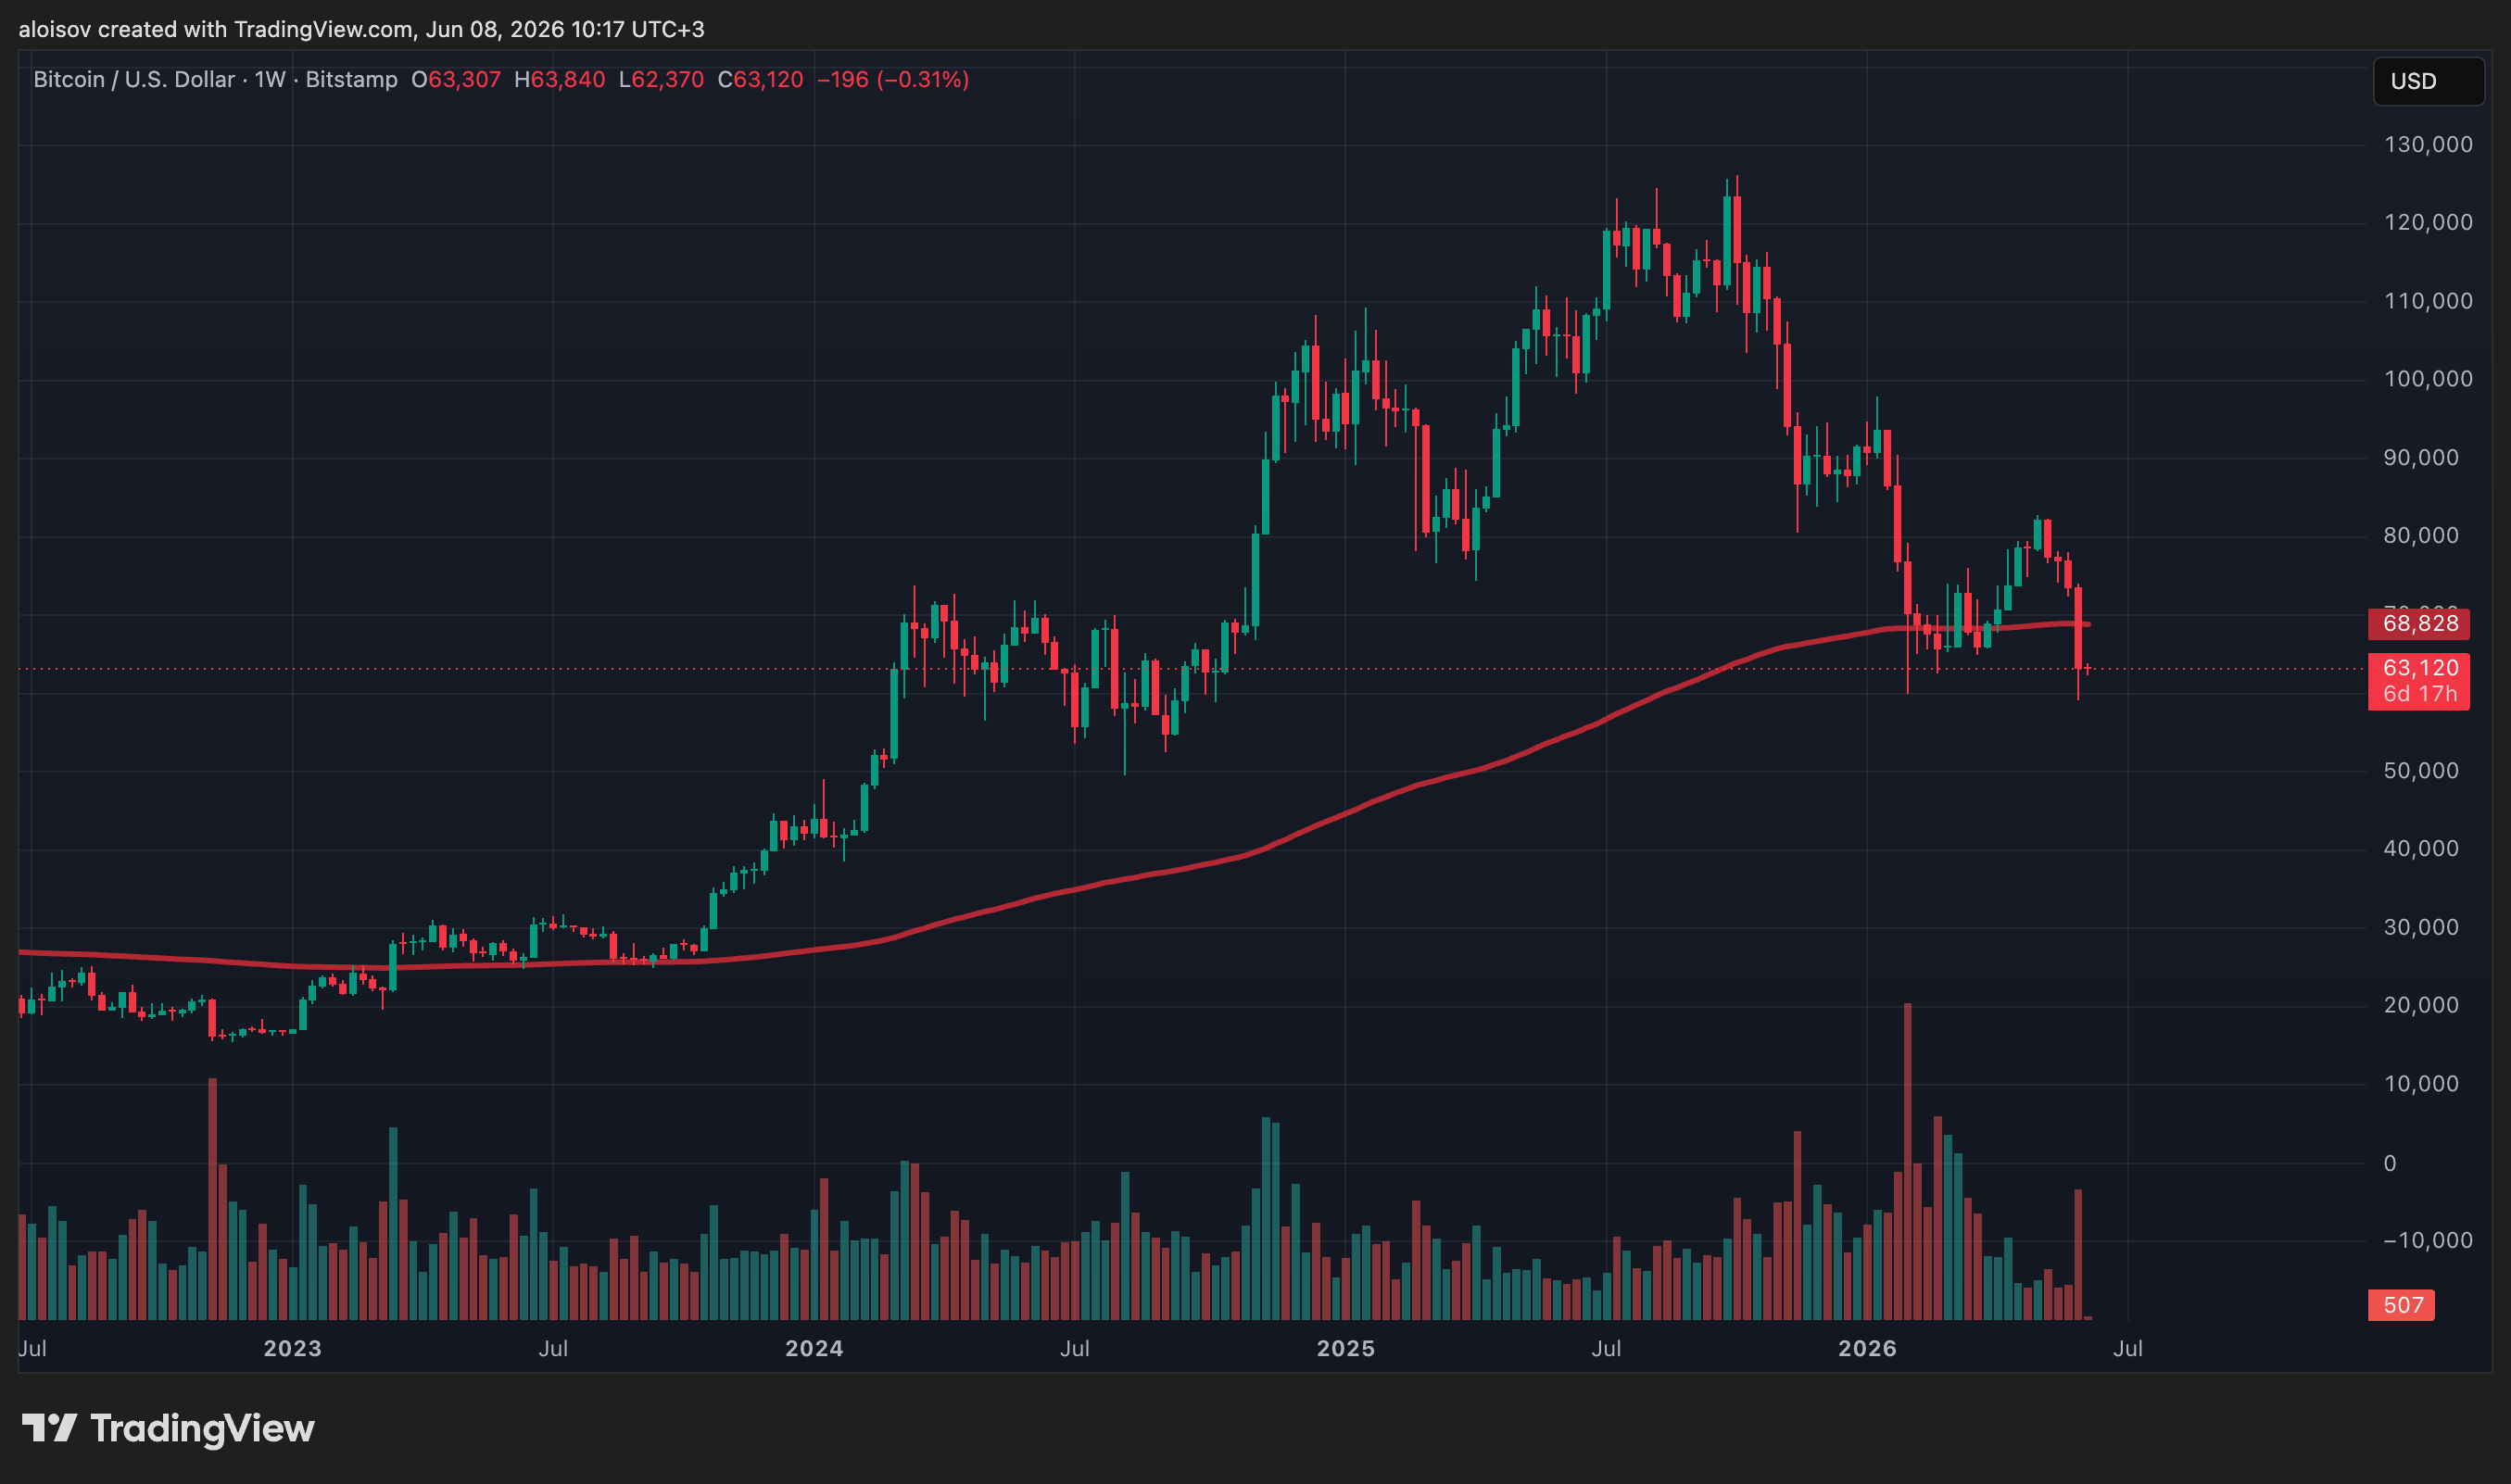2511x1484 pixels.
Task: Click the 507 volume value label
Action: pos(2401,1305)
